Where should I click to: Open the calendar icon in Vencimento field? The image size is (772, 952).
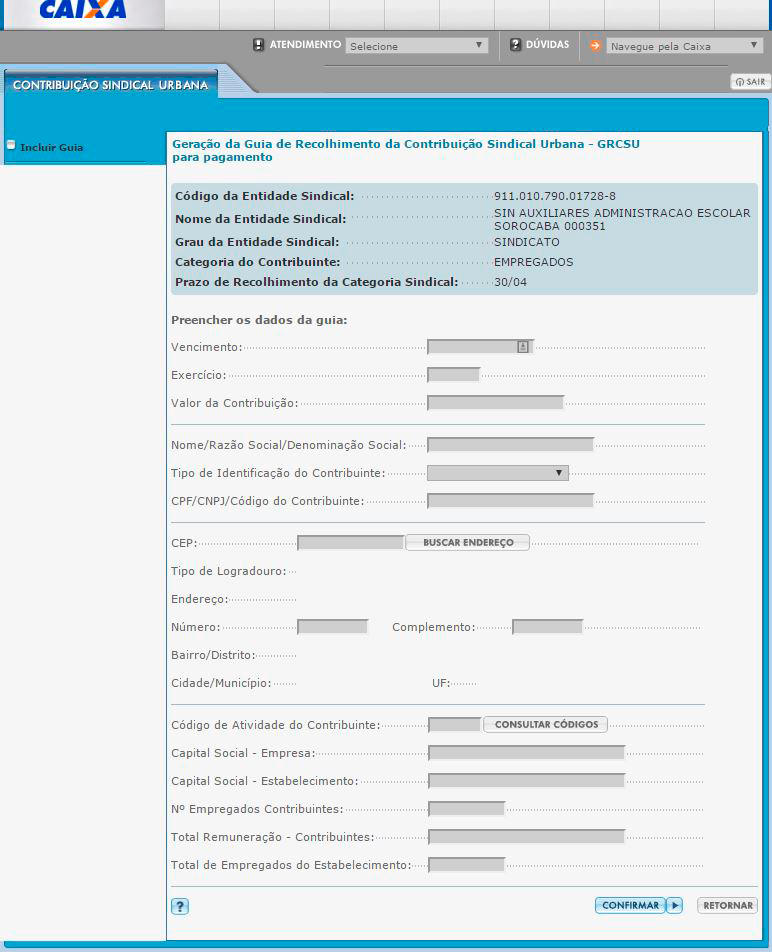coord(523,347)
